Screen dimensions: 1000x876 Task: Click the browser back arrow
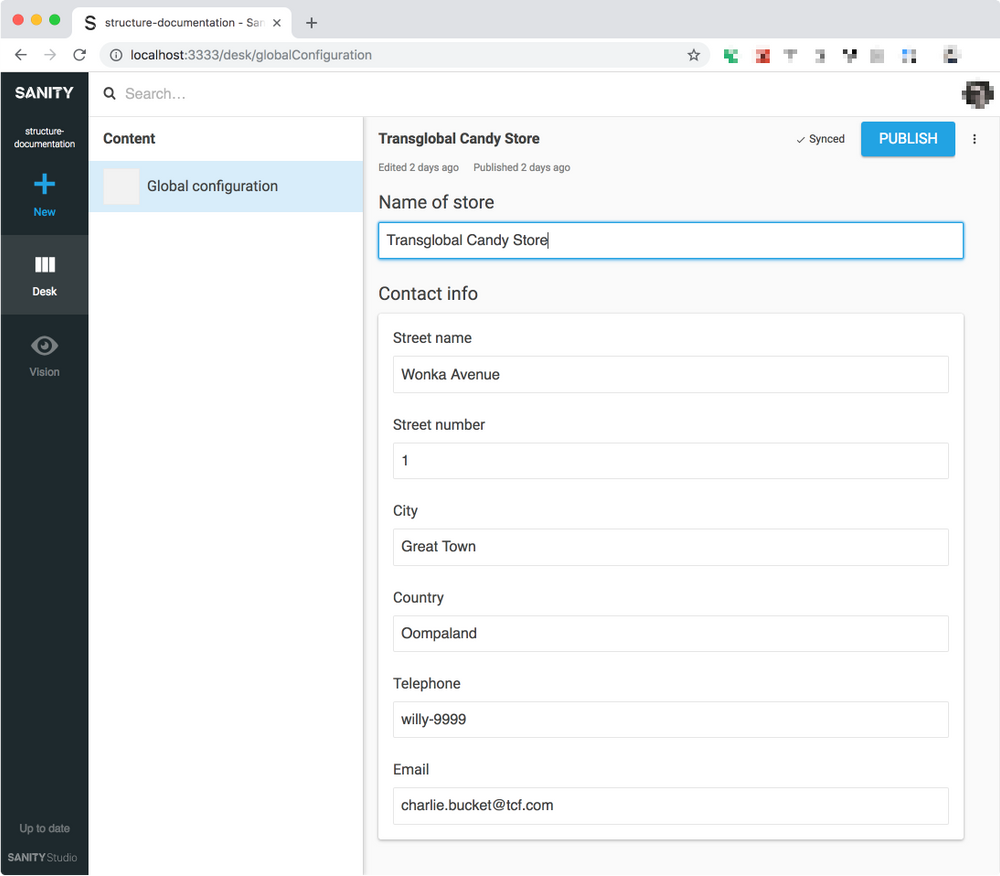click(20, 55)
